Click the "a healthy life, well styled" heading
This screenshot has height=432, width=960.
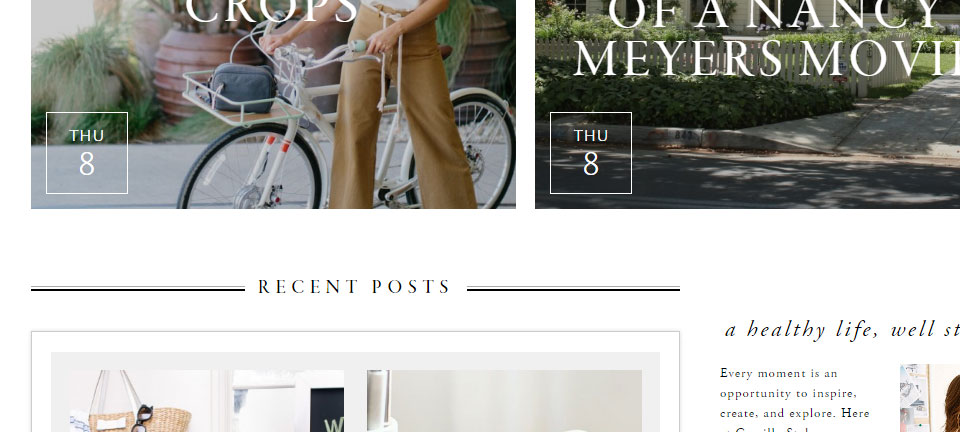click(x=842, y=330)
